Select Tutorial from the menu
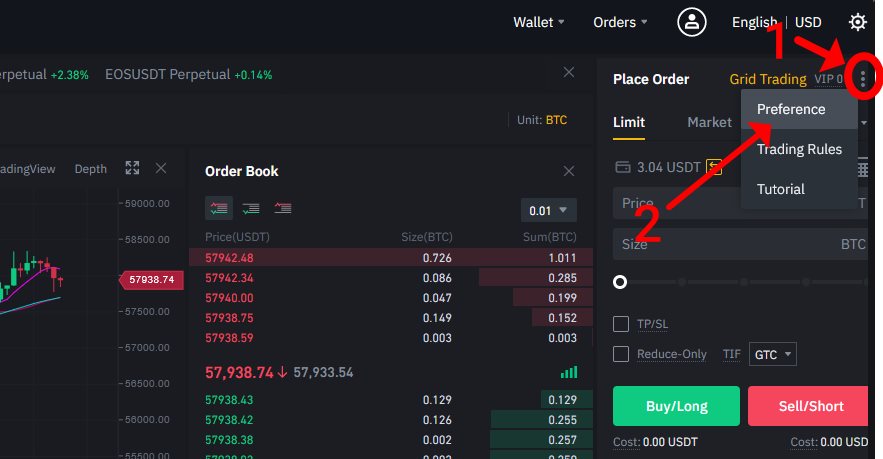 (x=799, y=189)
